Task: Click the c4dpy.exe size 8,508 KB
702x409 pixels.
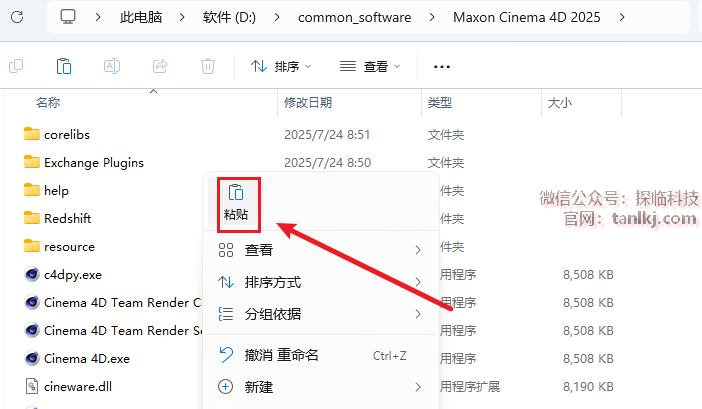Action: point(588,275)
